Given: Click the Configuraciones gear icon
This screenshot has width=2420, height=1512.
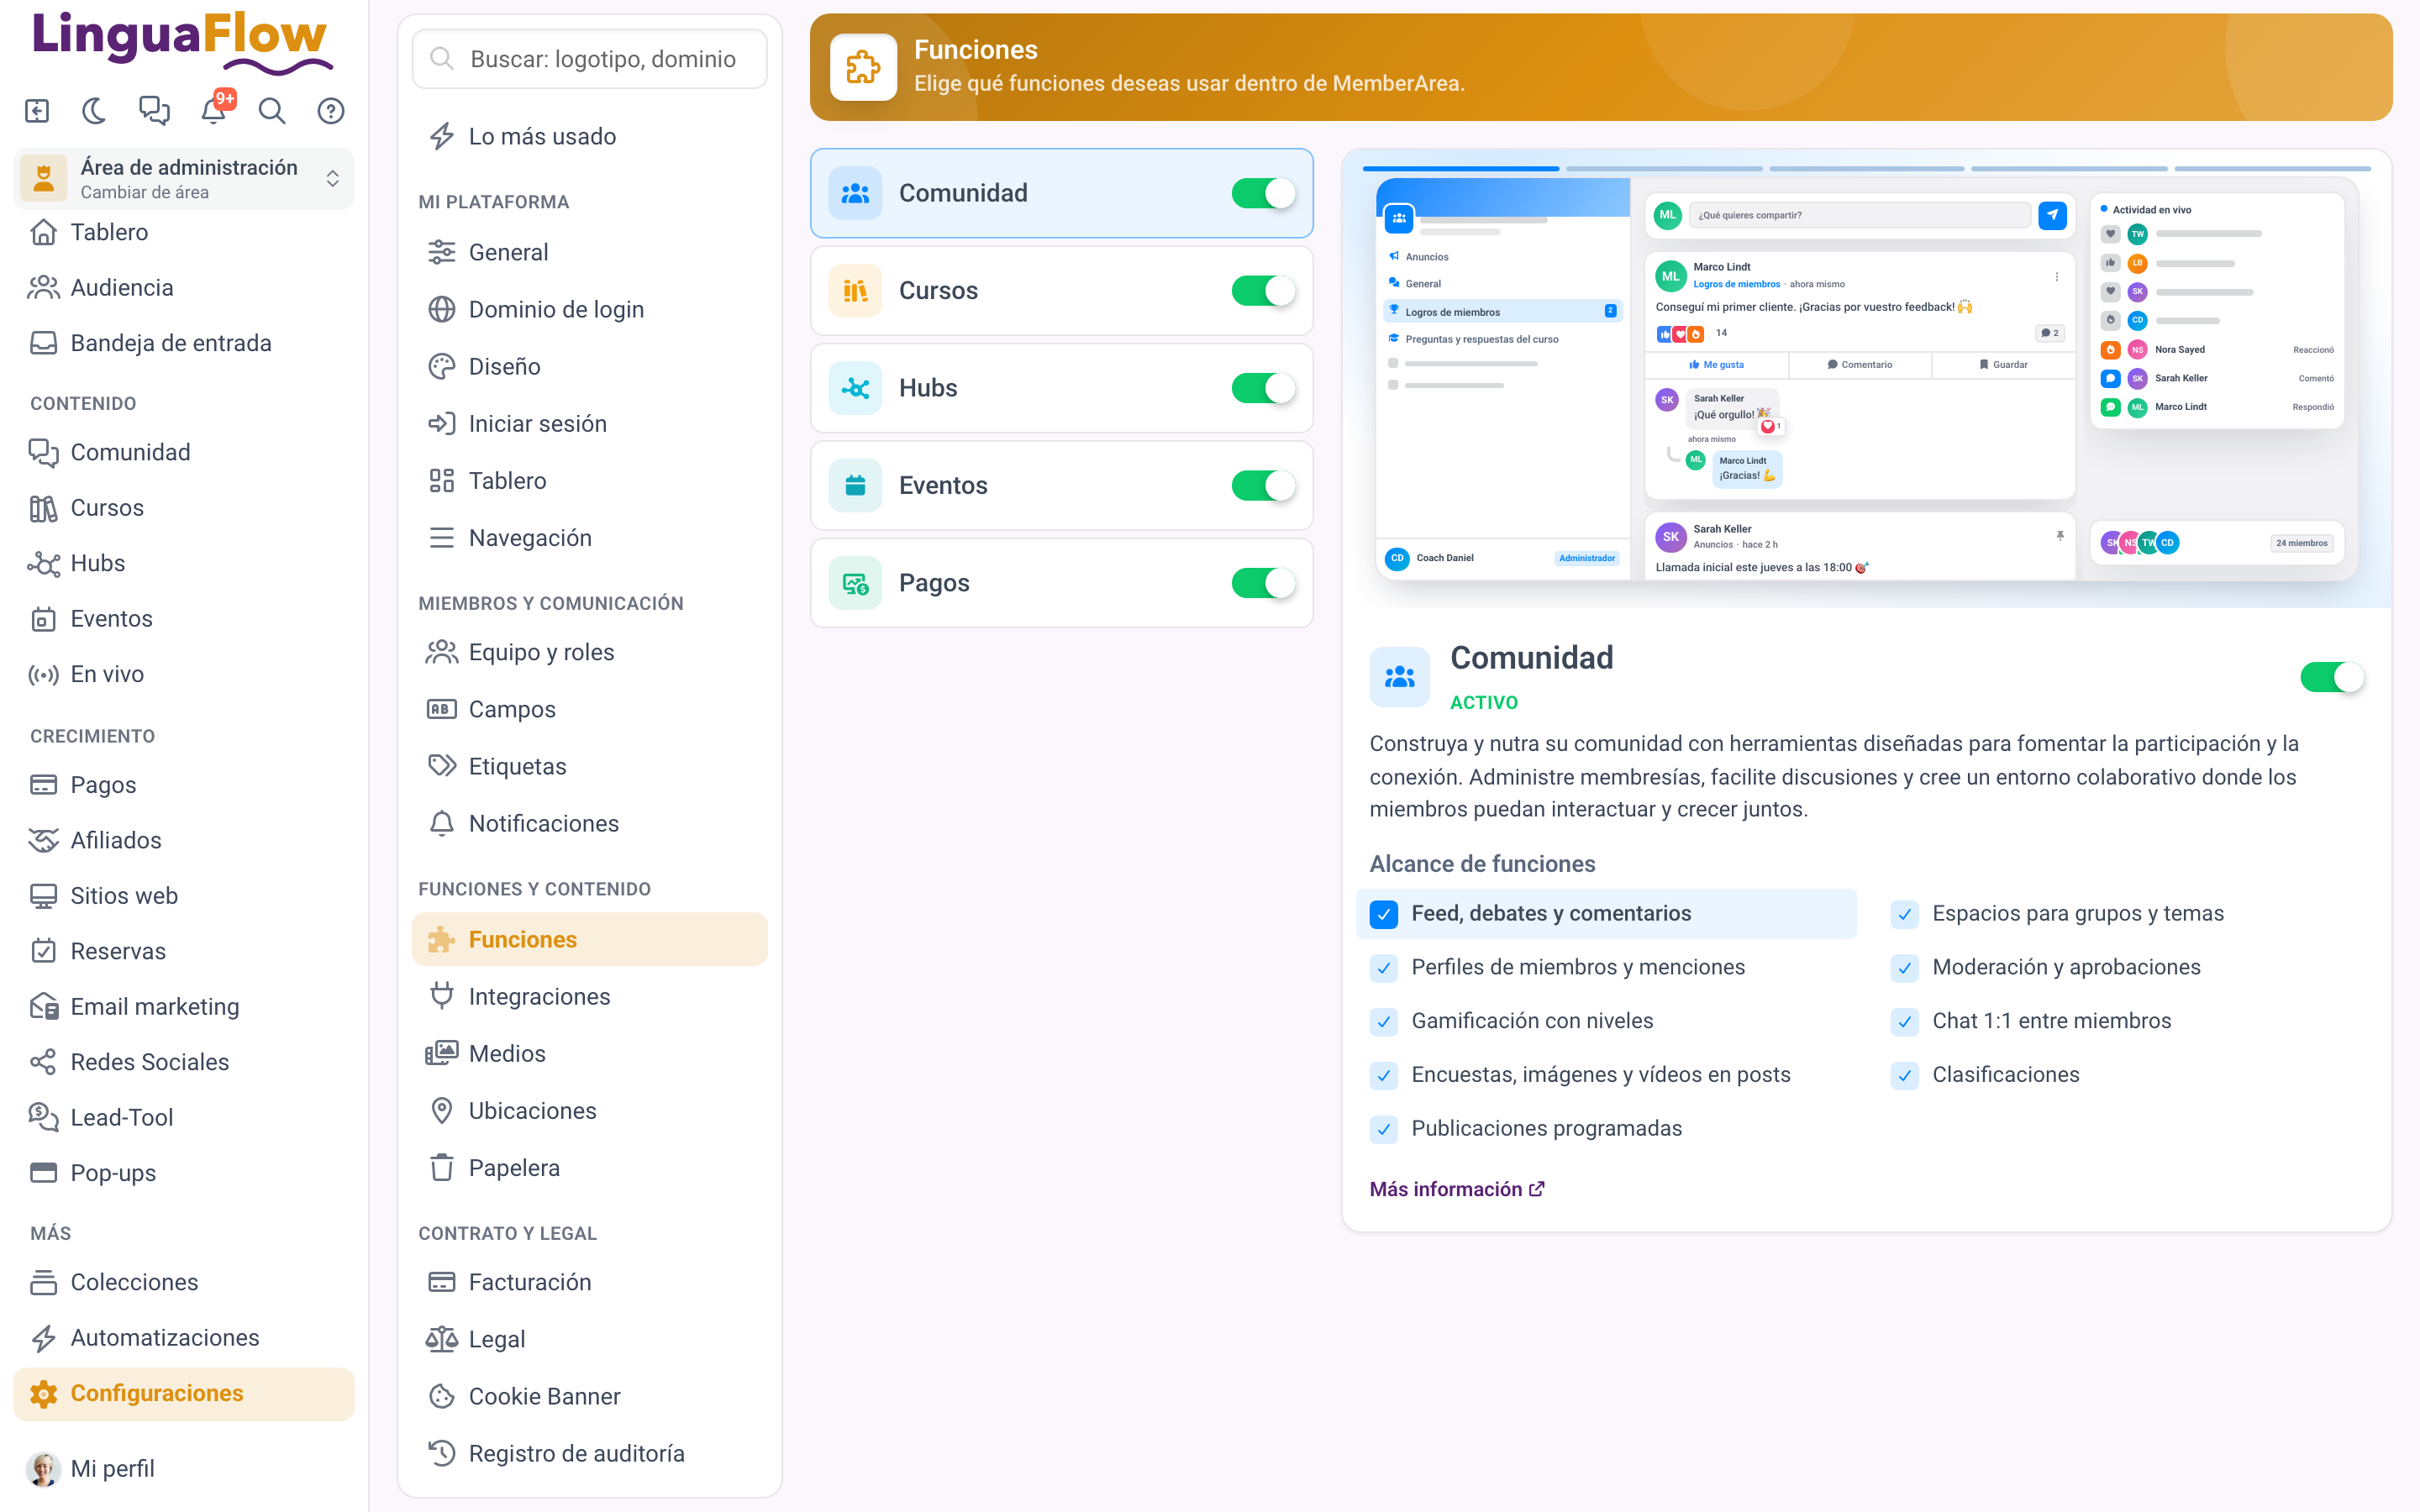Looking at the screenshot, I should click(x=43, y=1394).
